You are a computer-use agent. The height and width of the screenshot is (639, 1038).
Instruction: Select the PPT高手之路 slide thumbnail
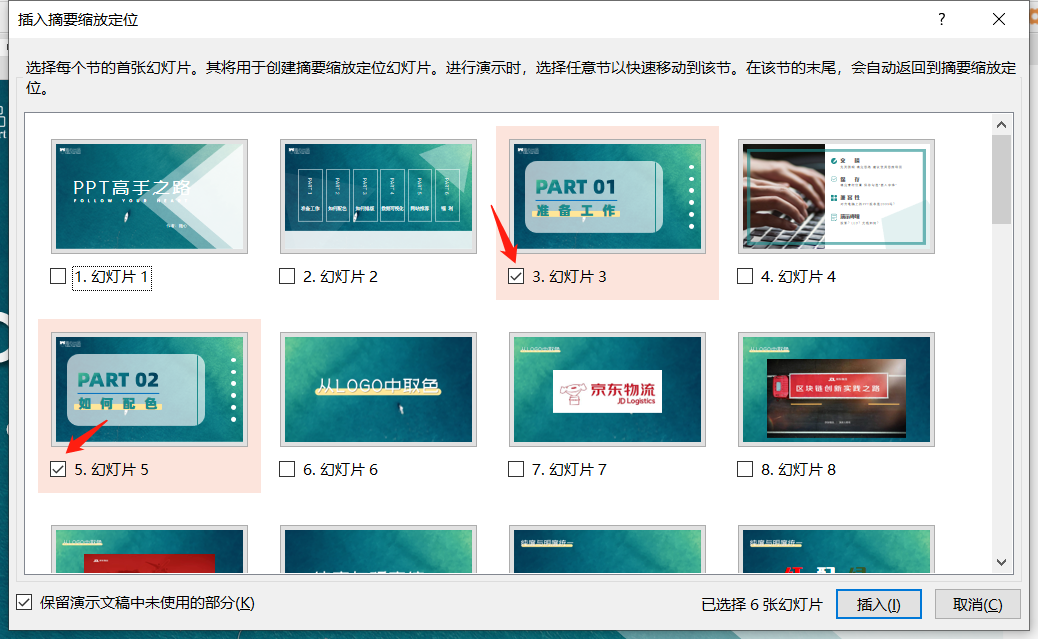click(150, 196)
